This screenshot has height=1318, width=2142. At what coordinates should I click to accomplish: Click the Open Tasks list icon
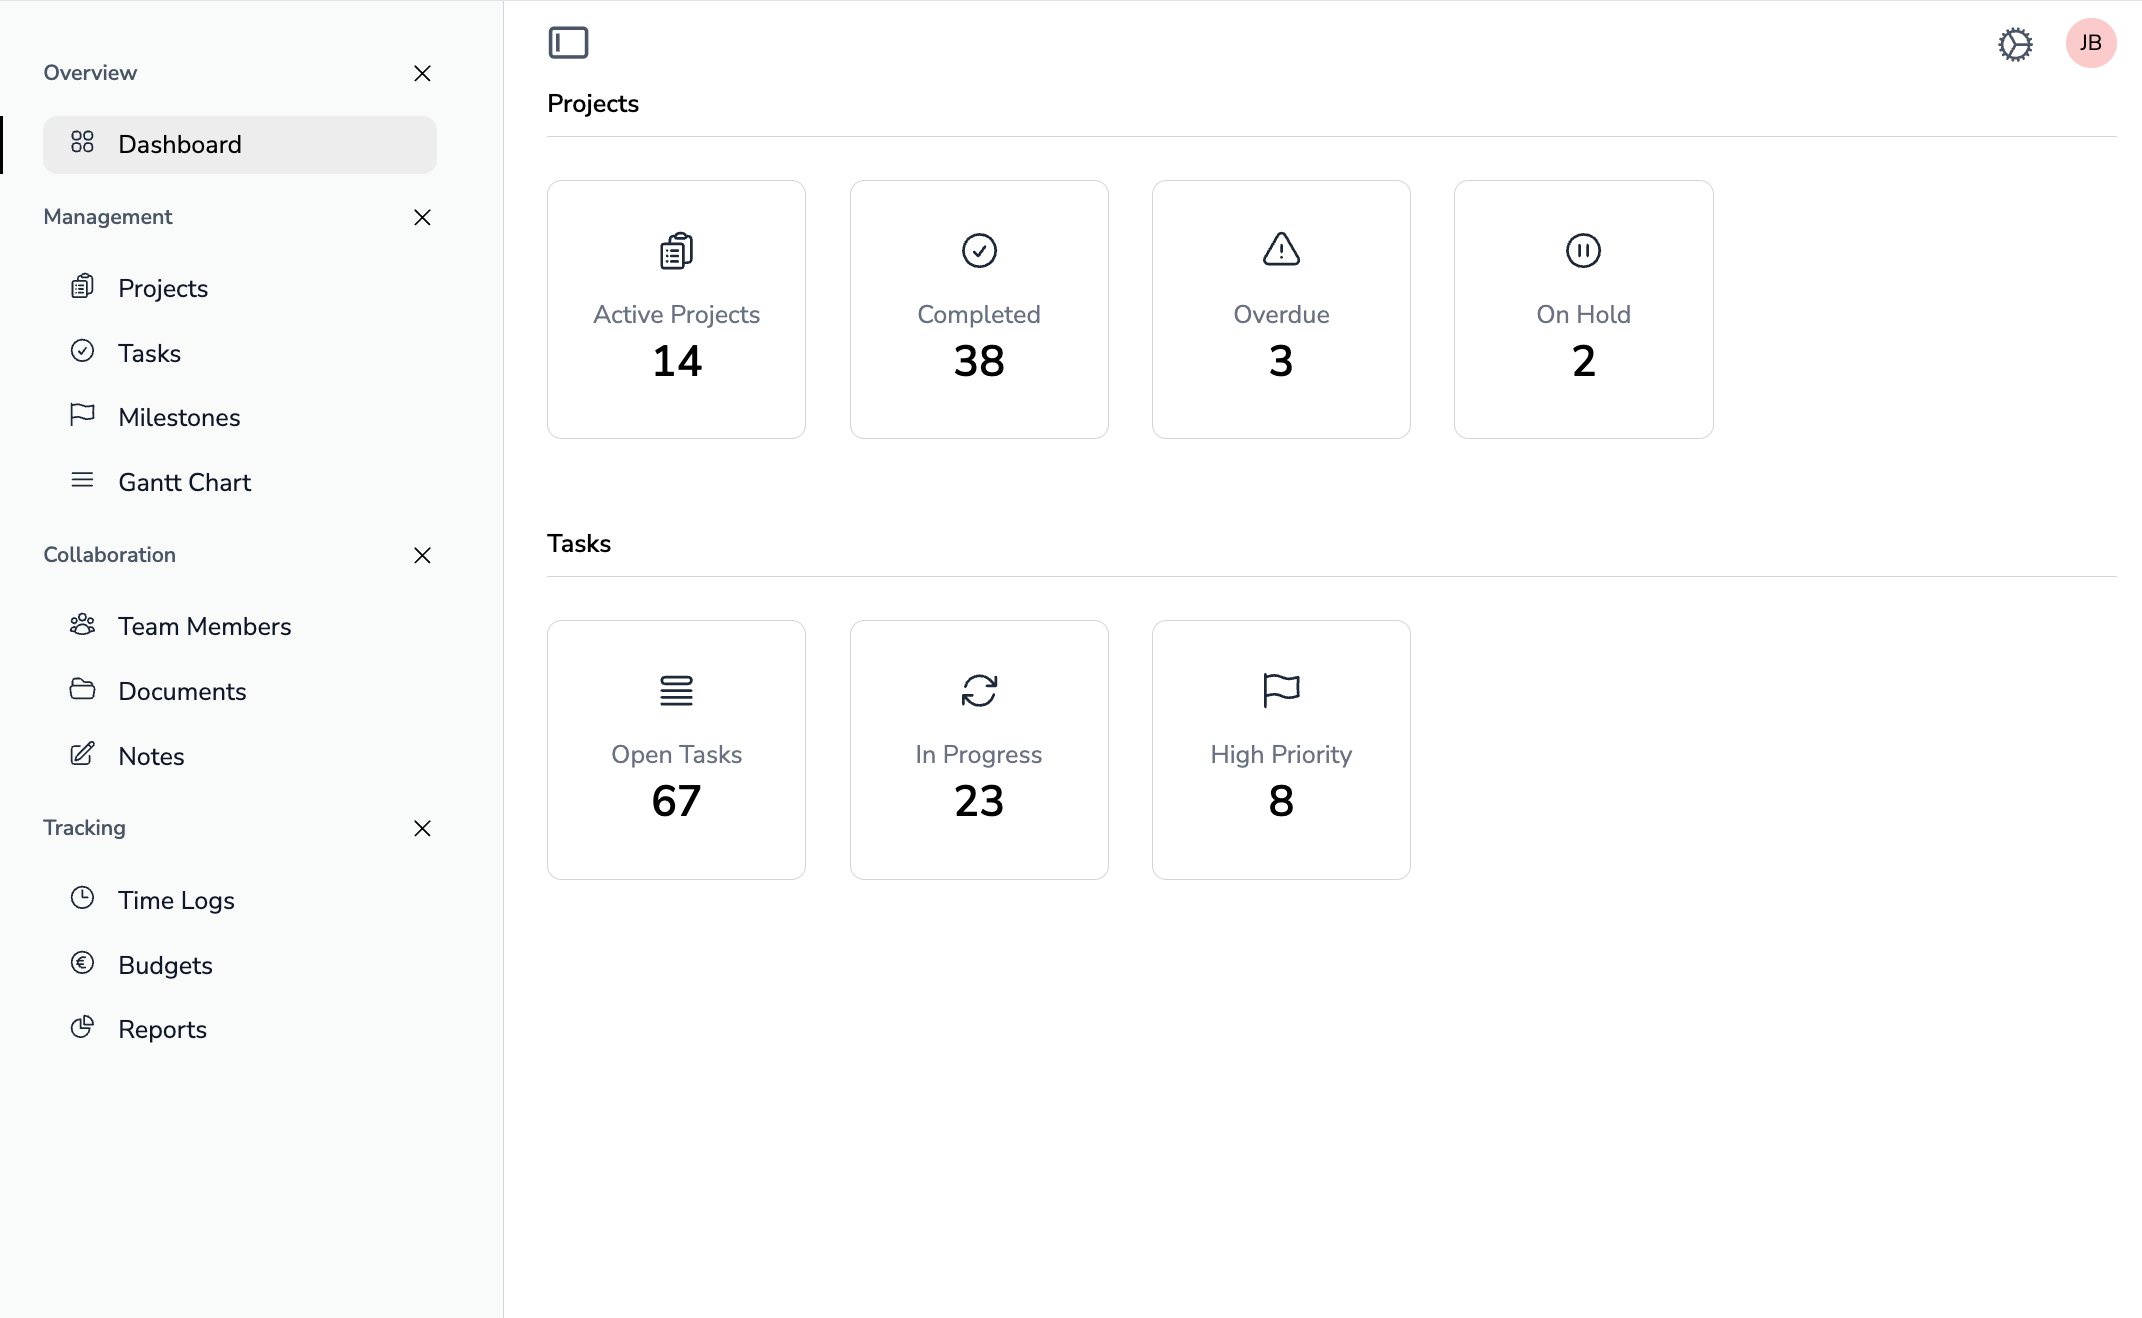[676, 691]
